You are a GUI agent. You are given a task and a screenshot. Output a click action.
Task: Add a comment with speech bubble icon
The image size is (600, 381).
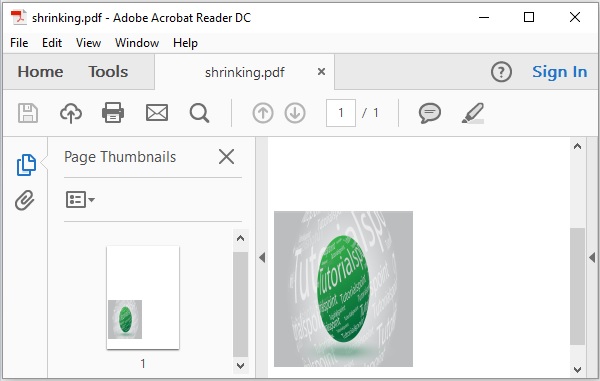click(x=430, y=113)
